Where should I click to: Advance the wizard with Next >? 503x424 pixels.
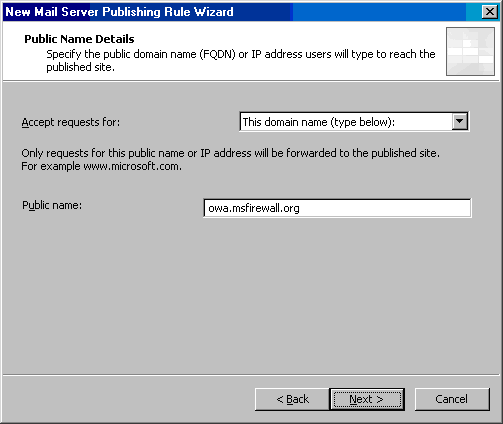point(367,399)
